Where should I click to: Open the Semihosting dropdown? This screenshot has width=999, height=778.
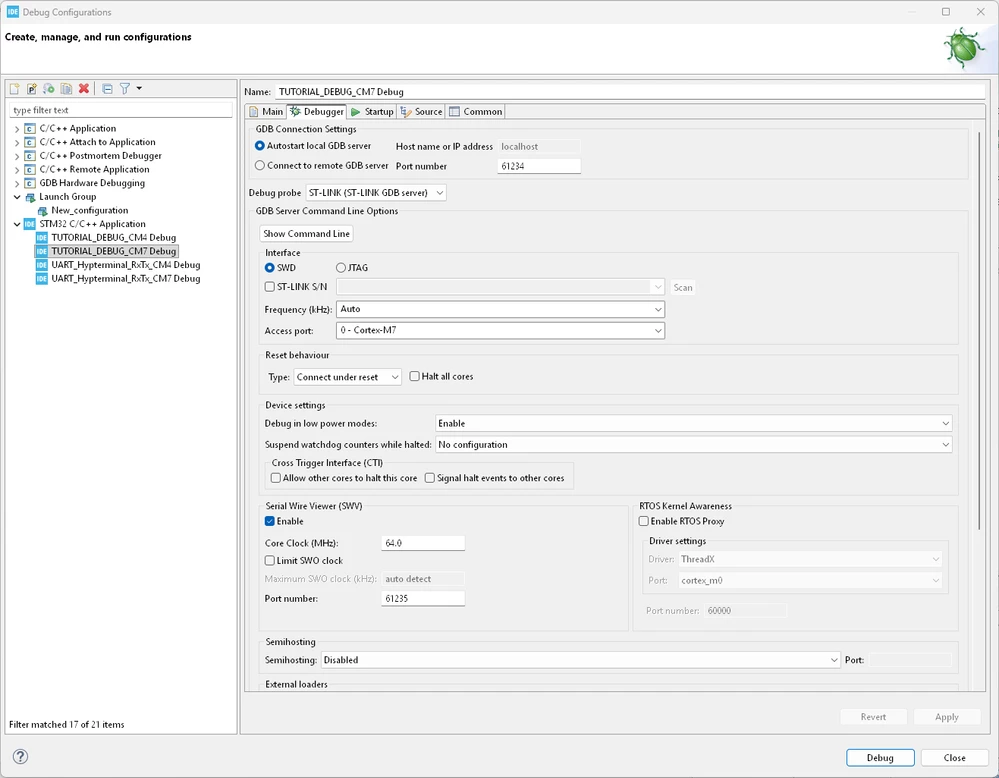pyautogui.click(x=580, y=660)
